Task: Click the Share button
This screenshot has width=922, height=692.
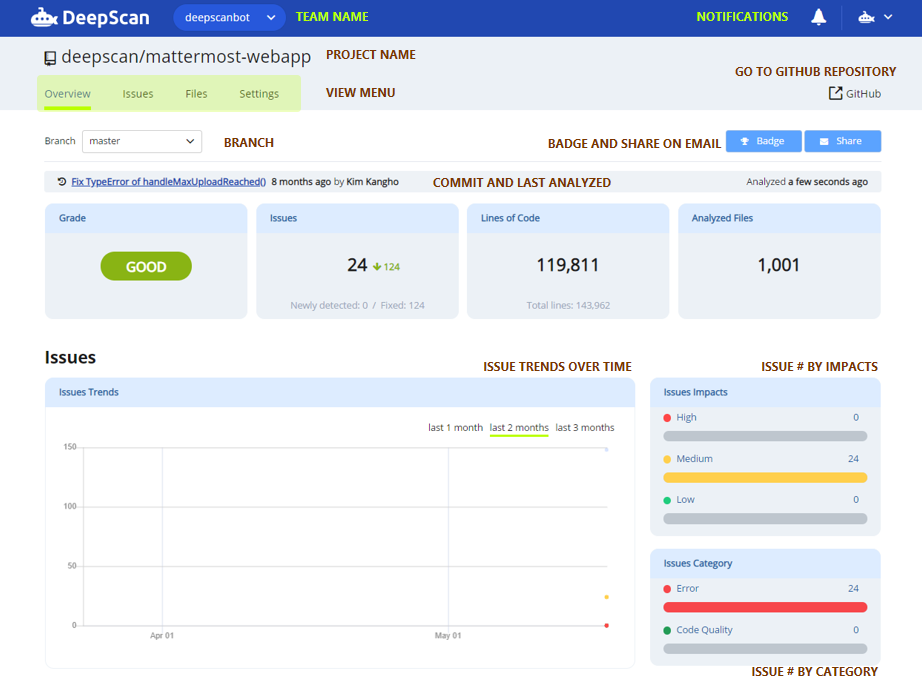Action: tap(843, 141)
